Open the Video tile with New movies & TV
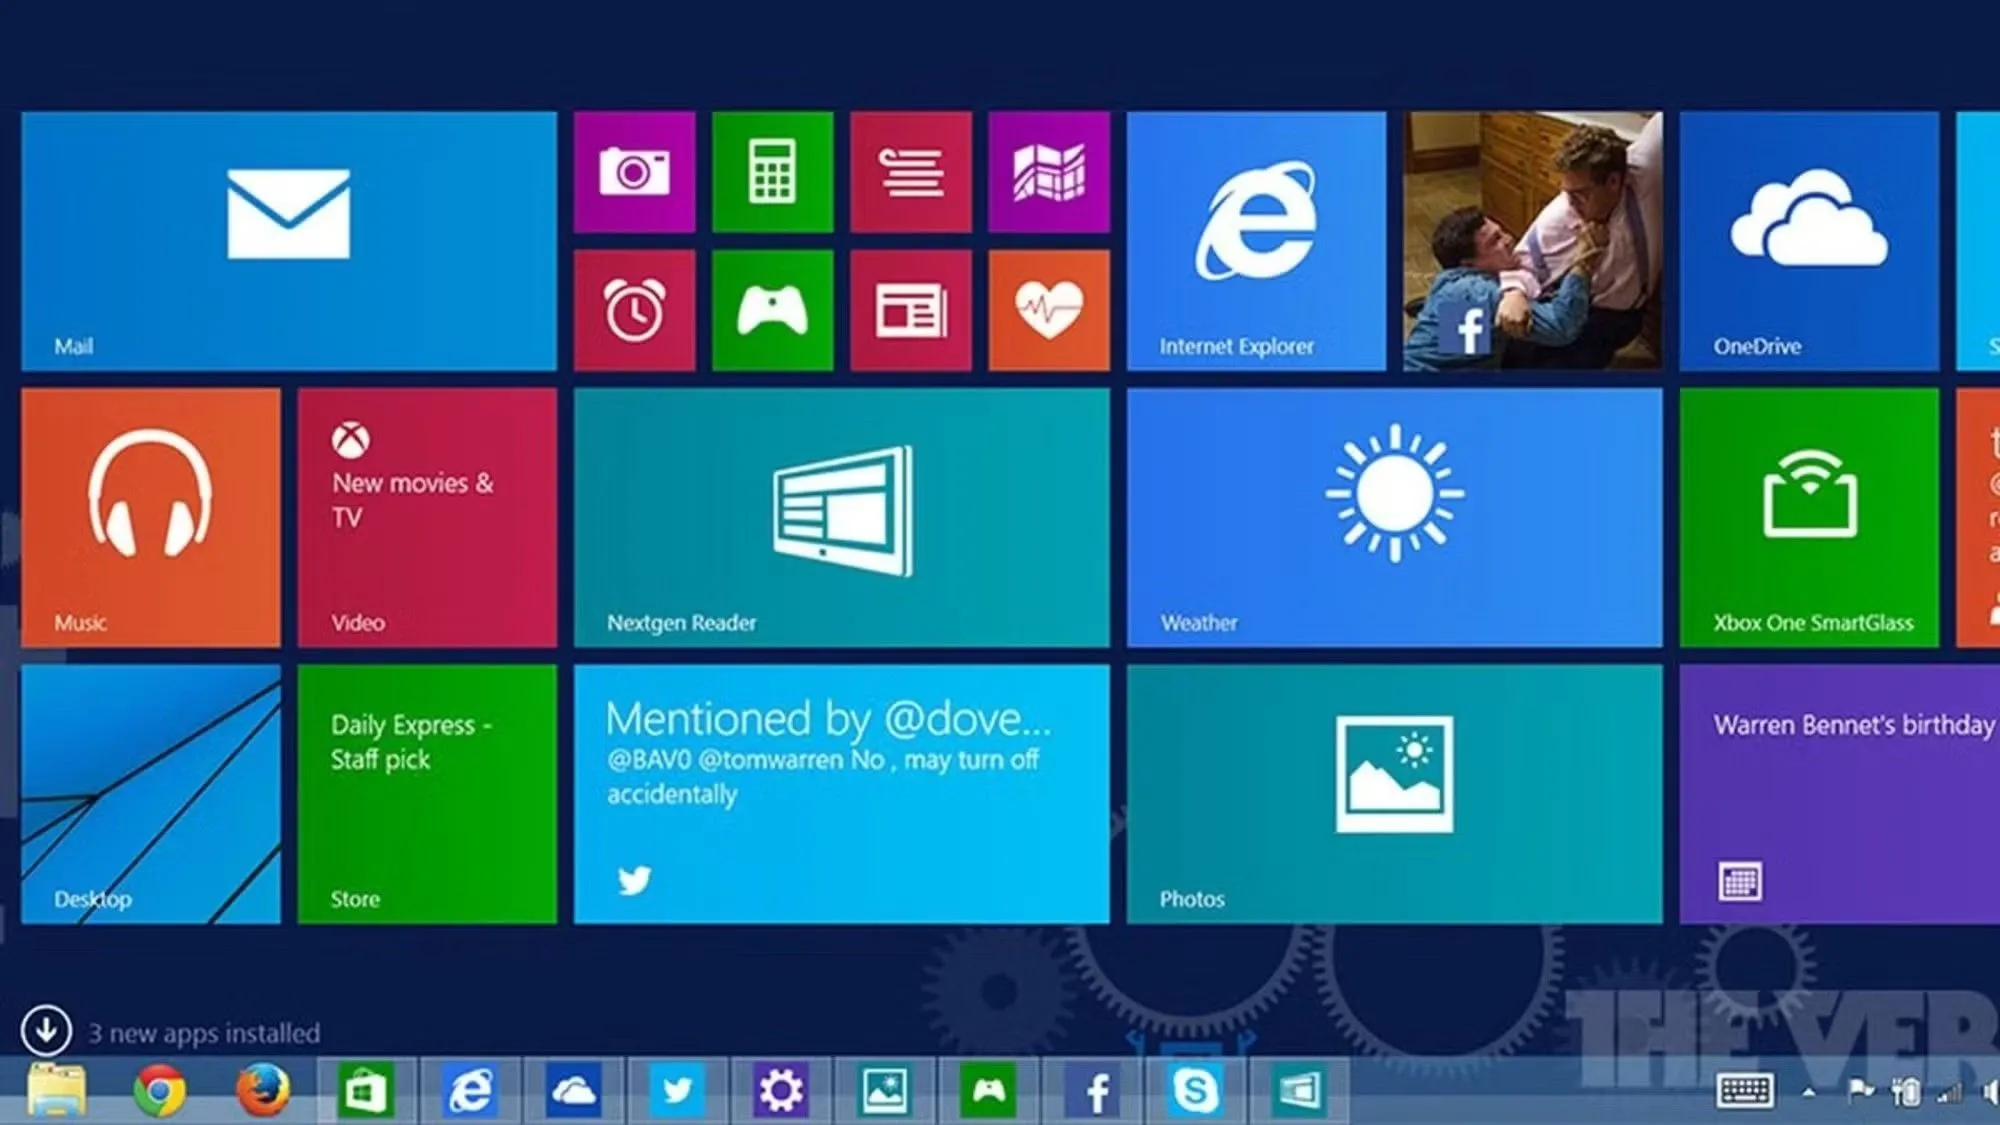Image resolution: width=2000 pixels, height=1125 pixels. [x=427, y=517]
